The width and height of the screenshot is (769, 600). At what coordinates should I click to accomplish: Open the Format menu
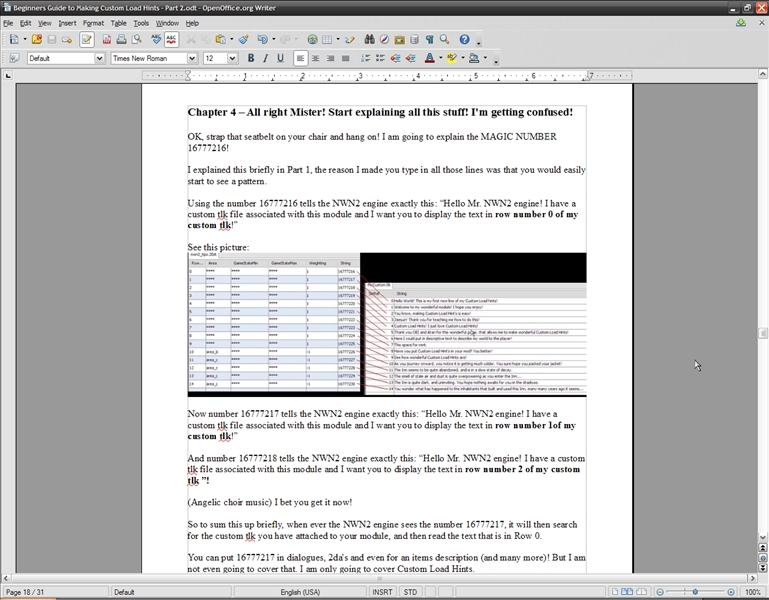[x=93, y=23]
